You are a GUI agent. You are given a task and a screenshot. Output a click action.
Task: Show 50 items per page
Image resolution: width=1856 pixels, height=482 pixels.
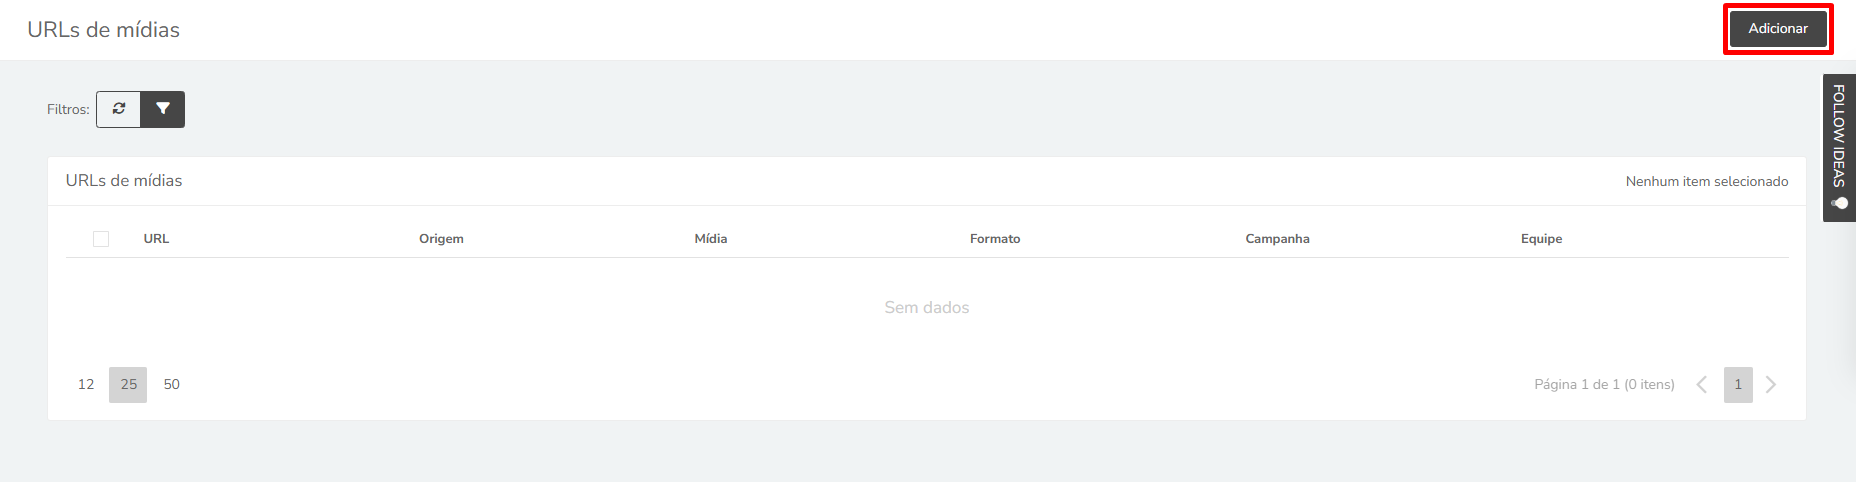point(172,385)
